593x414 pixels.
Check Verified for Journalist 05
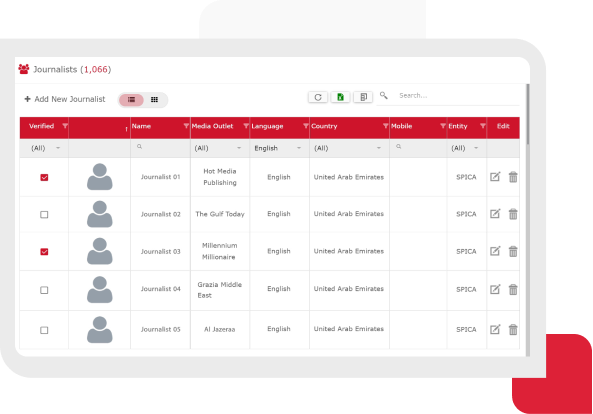click(x=44, y=330)
